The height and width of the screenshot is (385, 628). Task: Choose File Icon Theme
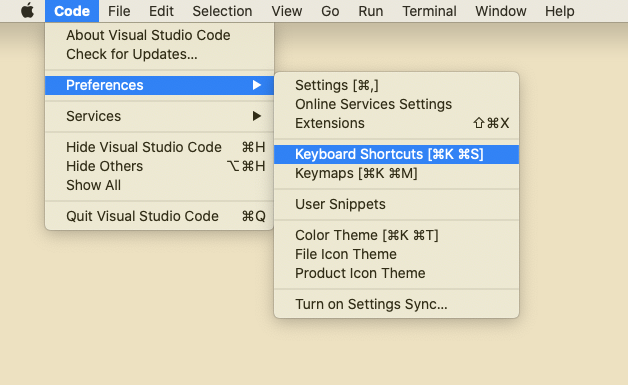(x=397, y=254)
